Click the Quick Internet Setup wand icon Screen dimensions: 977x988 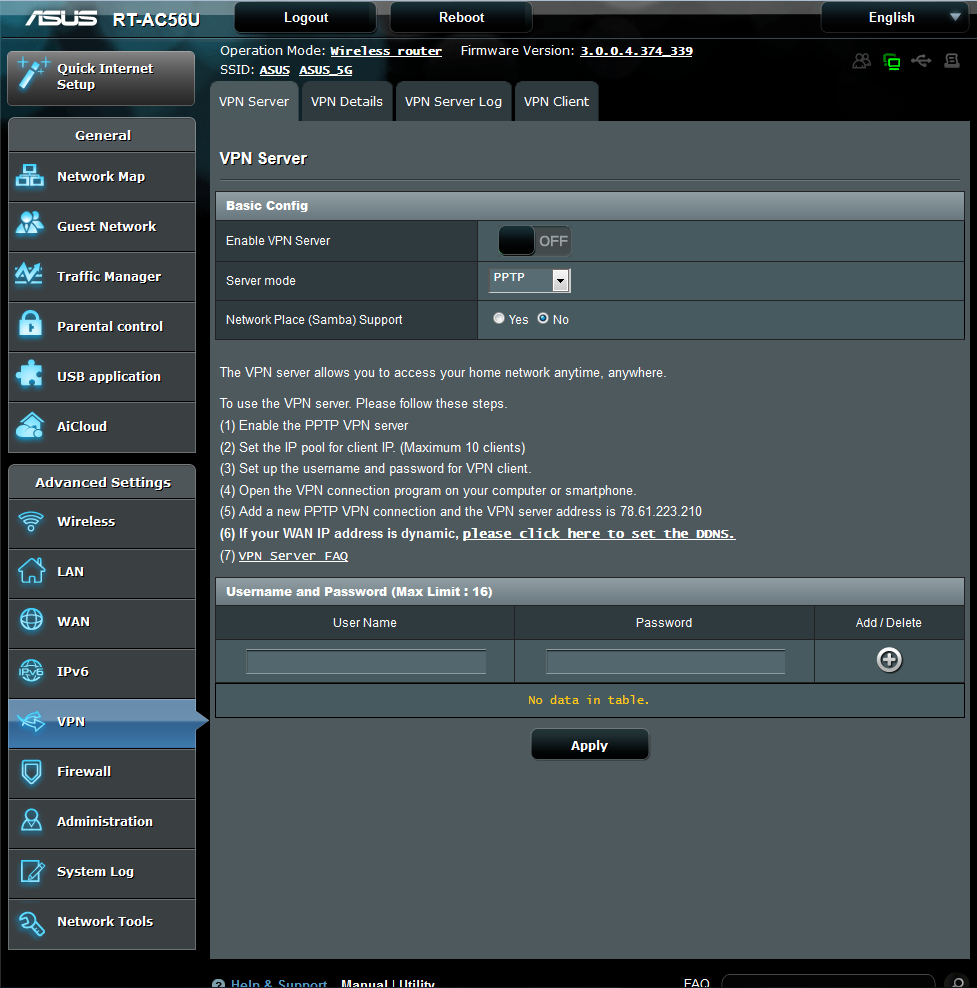click(33, 74)
